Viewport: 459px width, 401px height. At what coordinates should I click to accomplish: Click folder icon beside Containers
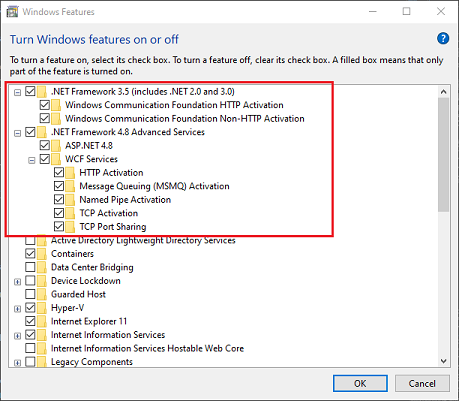click(x=42, y=254)
